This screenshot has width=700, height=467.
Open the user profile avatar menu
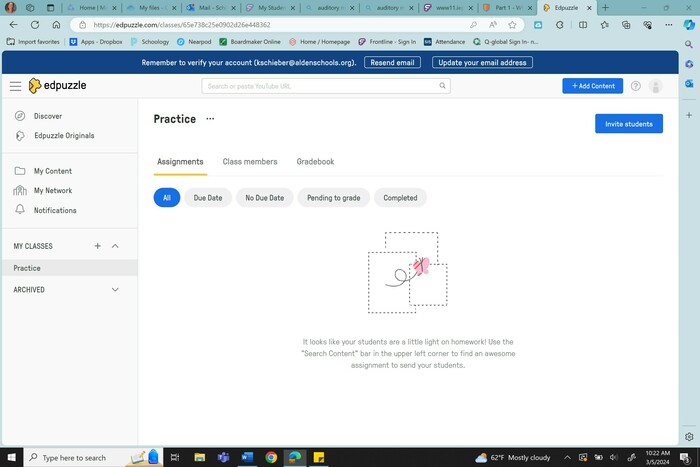point(656,87)
